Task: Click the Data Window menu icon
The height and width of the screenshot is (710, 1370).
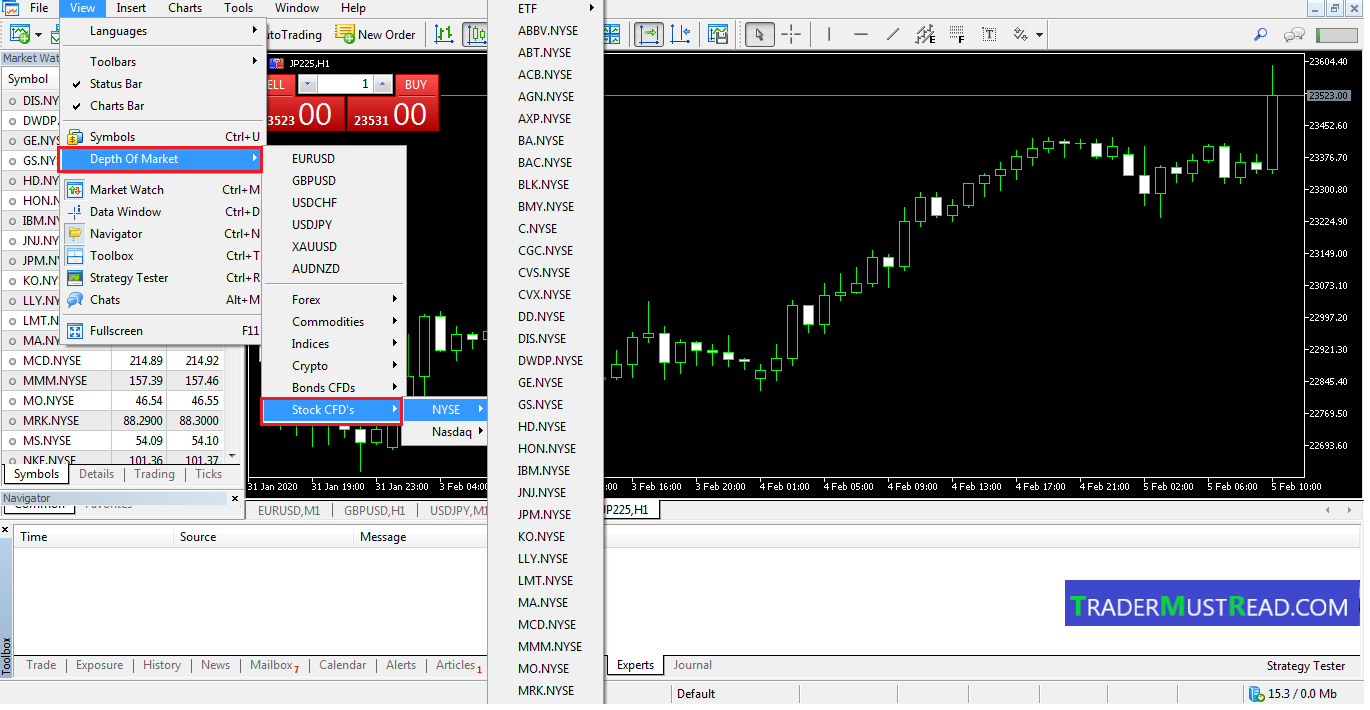Action: (x=75, y=212)
